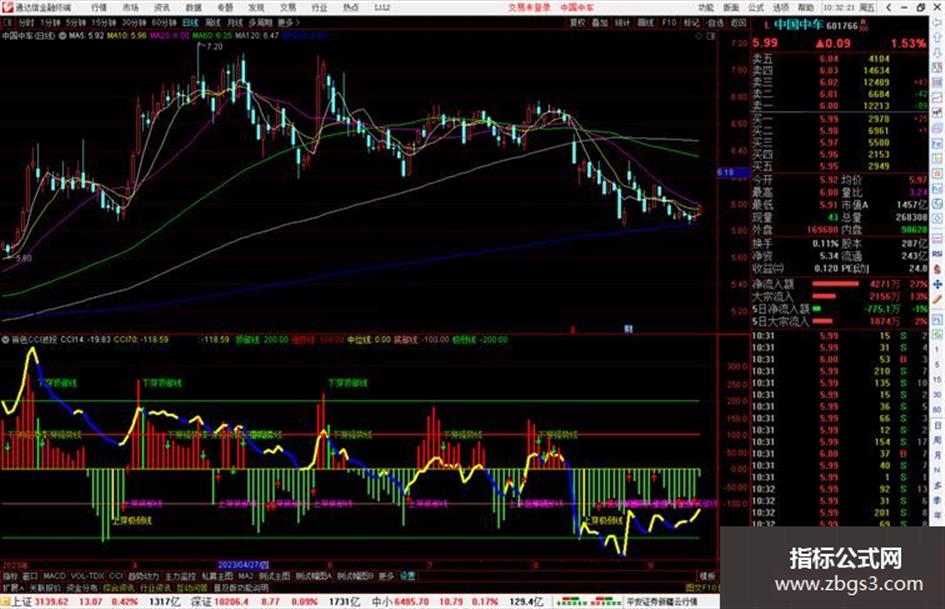The width and height of the screenshot is (945, 609).
Task: Open 行业资讯 tab in bottom bar
Action: [x=155, y=588]
